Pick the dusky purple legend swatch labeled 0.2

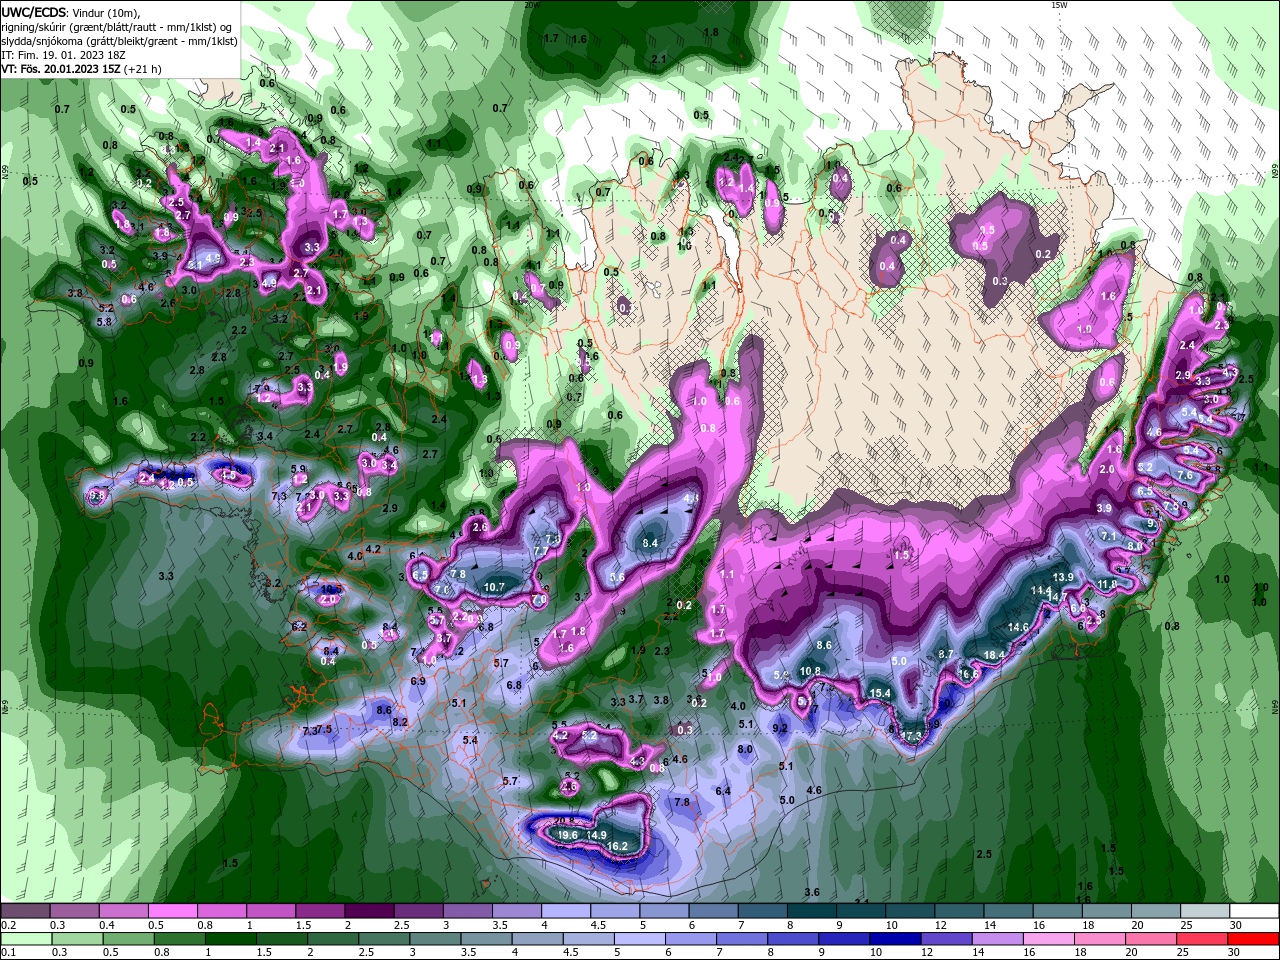(x=24, y=911)
